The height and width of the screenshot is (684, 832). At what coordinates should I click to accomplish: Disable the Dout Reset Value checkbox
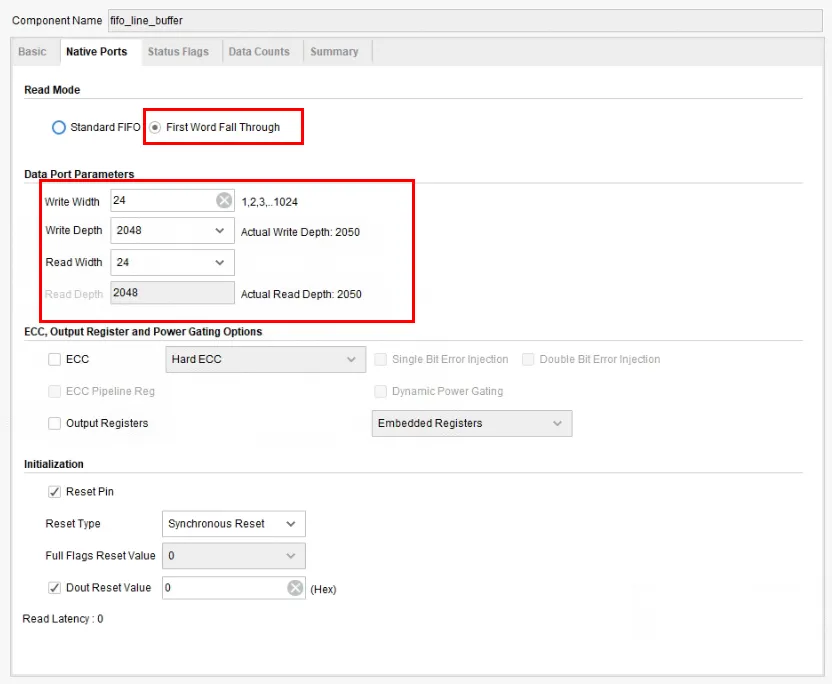pos(54,588)
